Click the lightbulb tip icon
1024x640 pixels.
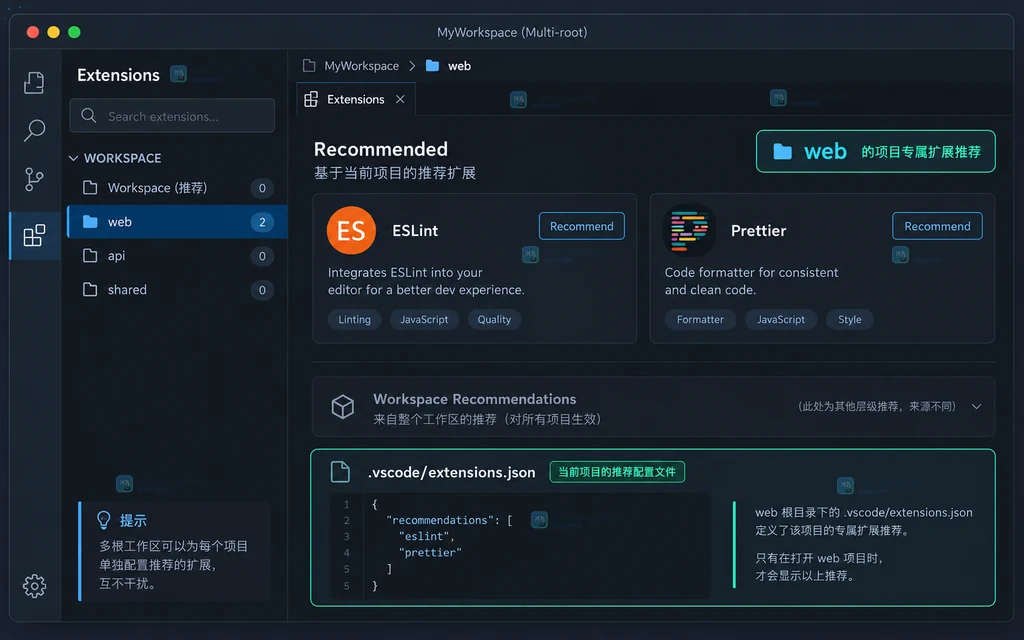[103, 520]
